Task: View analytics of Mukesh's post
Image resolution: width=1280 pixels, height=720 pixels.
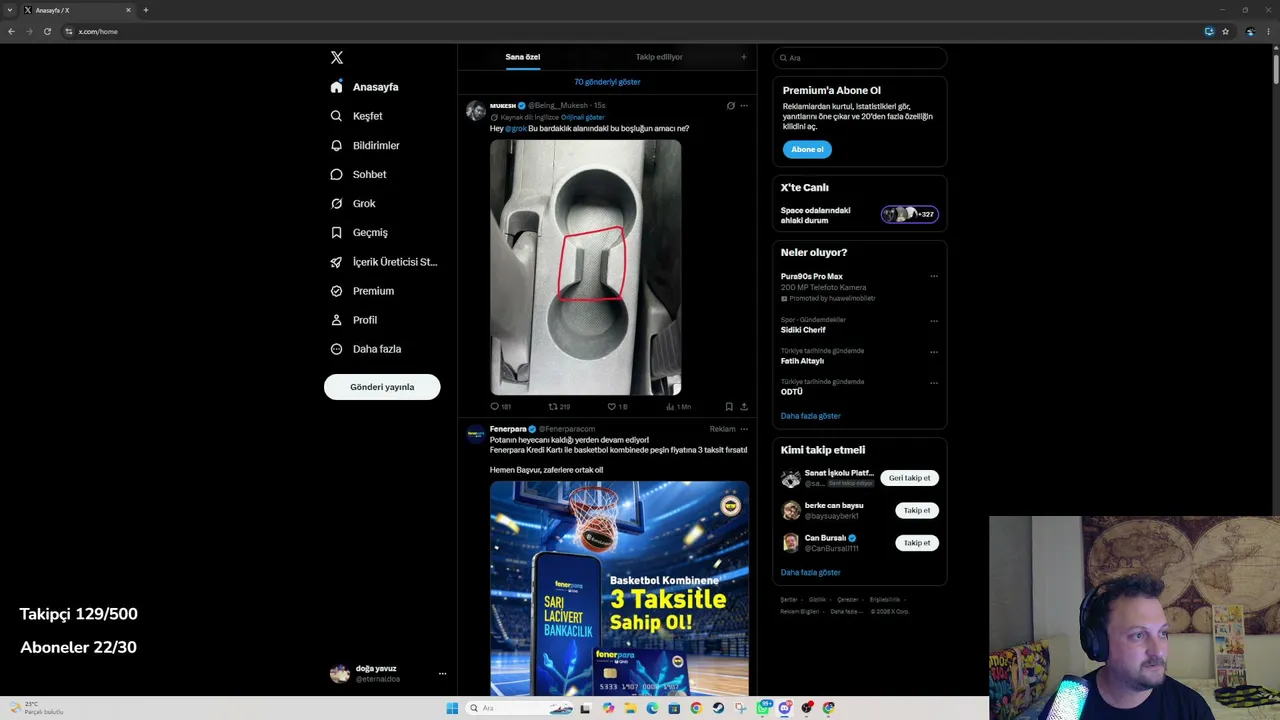Action: pos(678,407)
